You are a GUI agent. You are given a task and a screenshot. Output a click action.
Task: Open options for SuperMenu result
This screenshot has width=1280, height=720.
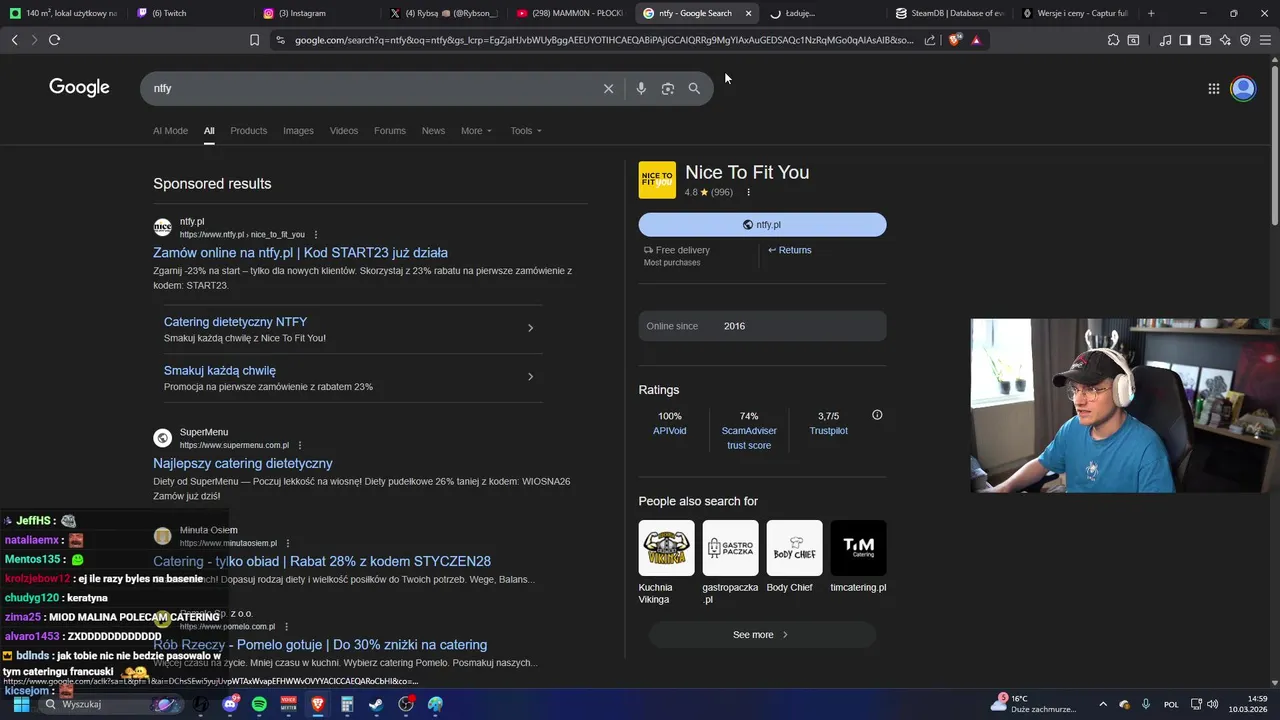point(300,445)
